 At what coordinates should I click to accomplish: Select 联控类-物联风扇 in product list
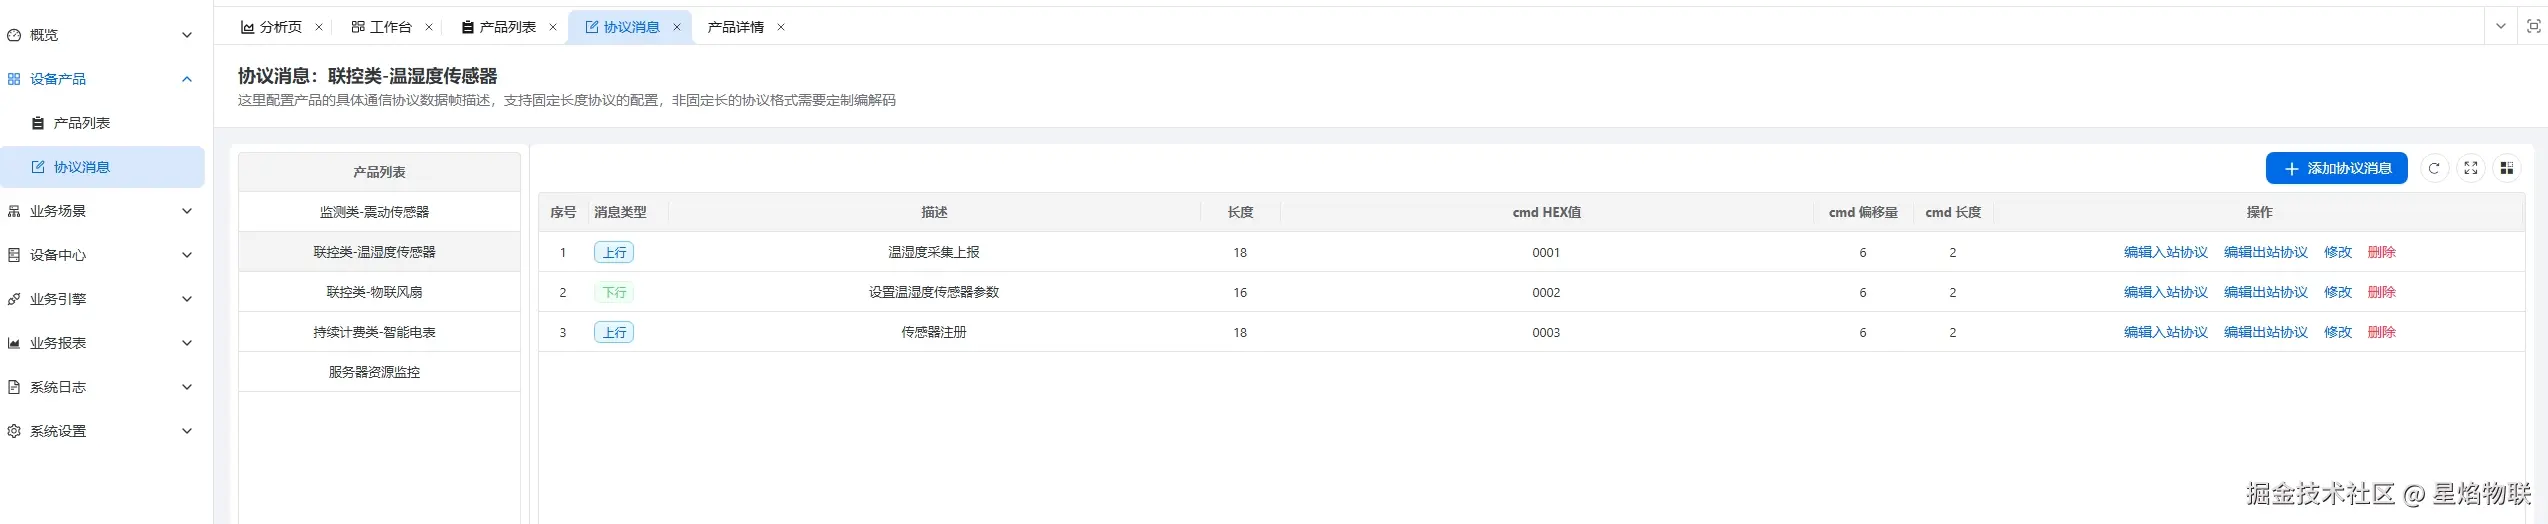[375, 292]
